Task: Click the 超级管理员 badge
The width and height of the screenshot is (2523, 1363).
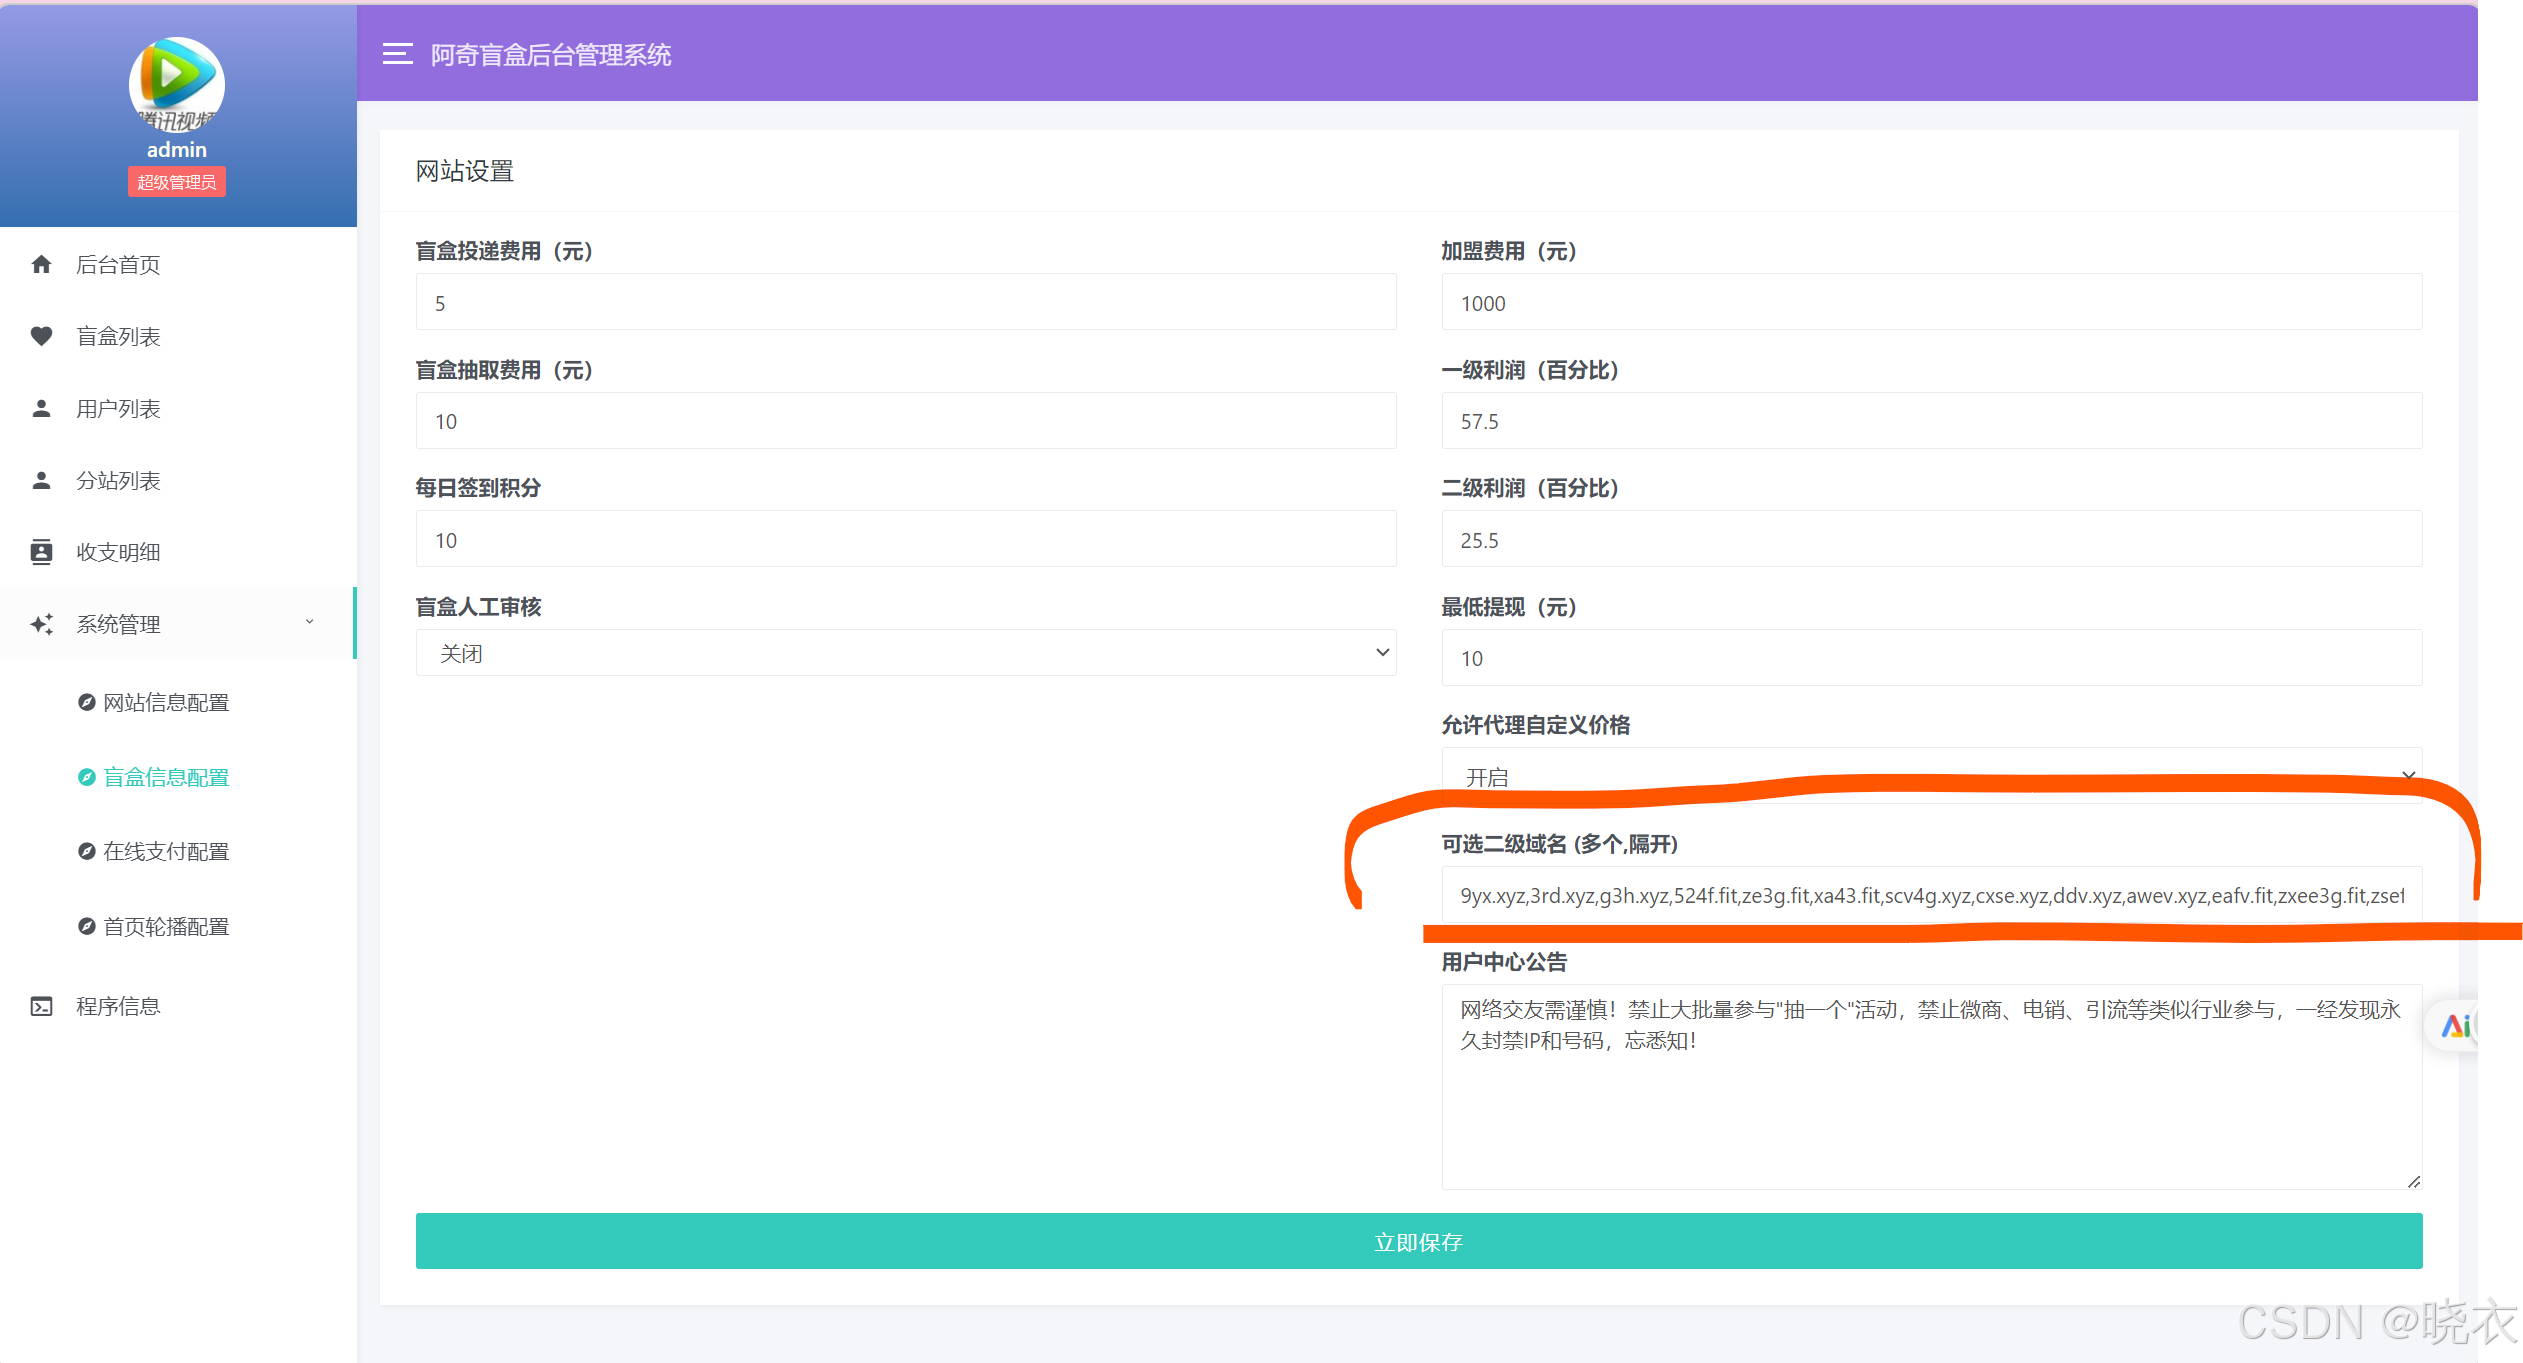Action: [x=176, y=182]
